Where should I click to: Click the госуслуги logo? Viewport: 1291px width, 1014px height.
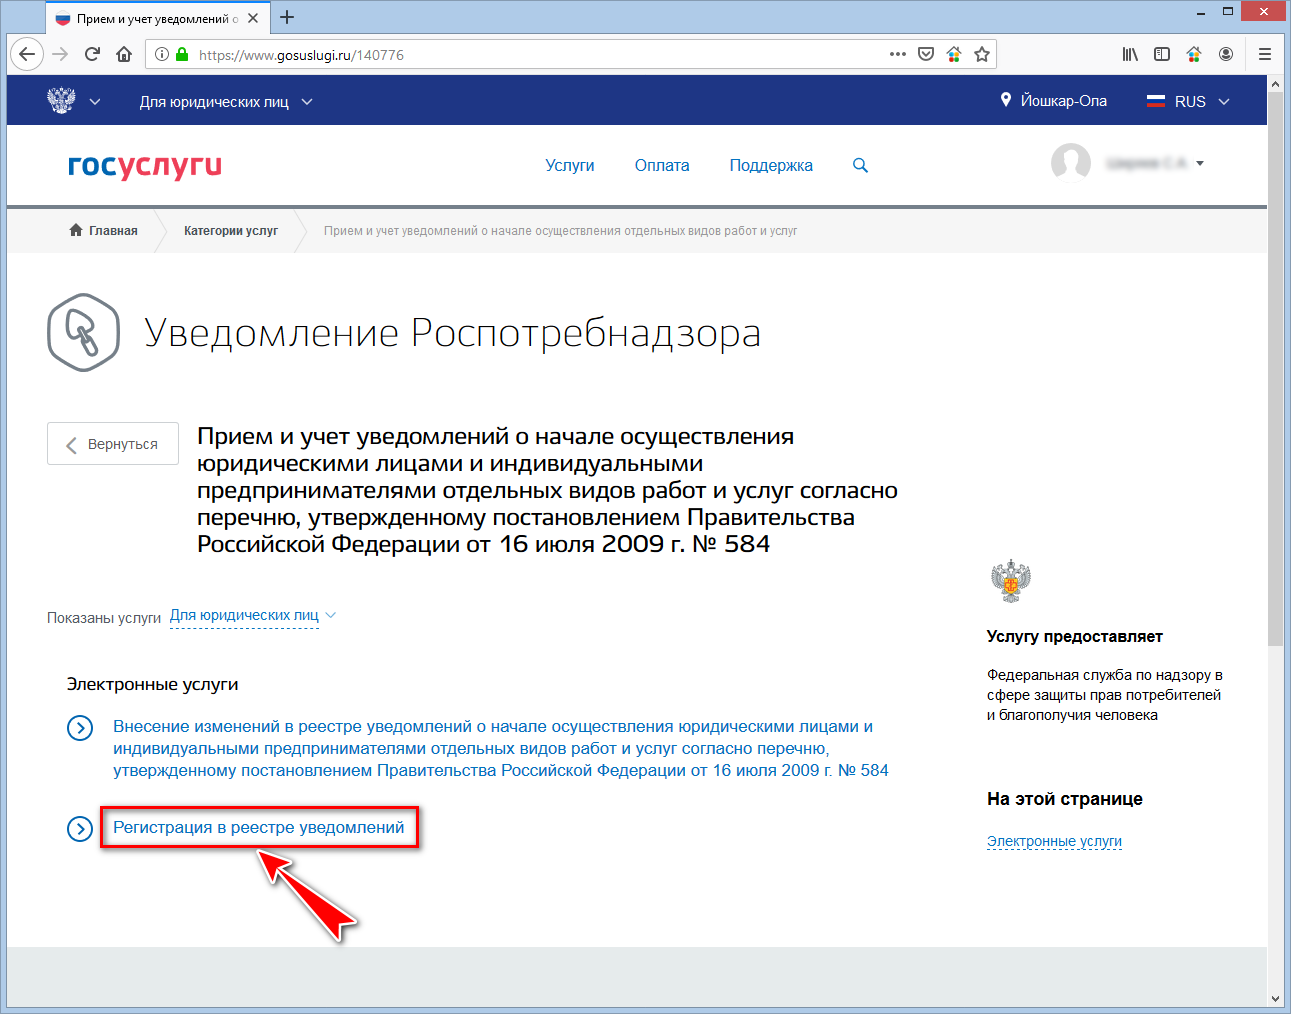145,166
